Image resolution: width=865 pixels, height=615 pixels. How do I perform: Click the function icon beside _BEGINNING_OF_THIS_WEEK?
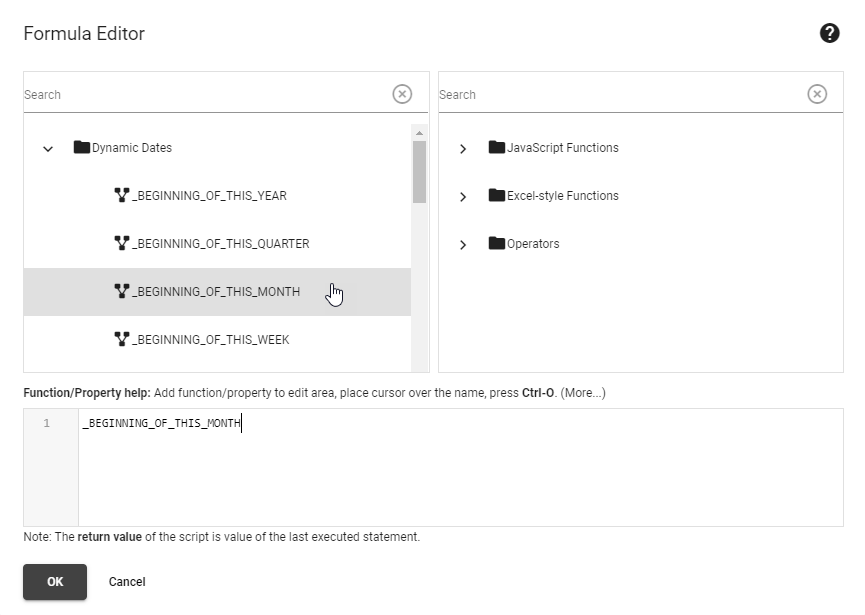120,339
